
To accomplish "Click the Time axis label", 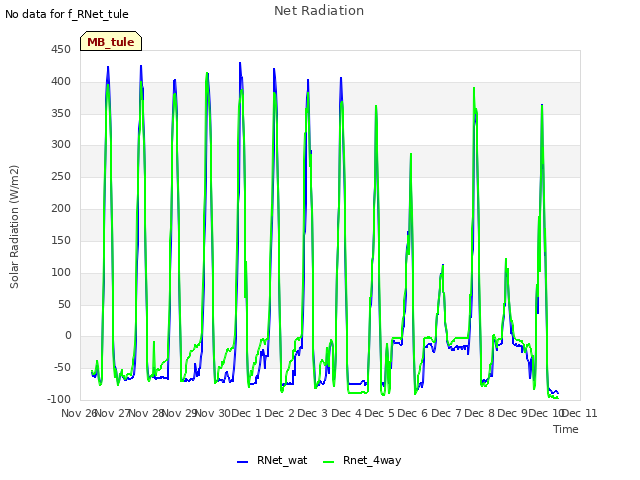I will tap(566, 429).
